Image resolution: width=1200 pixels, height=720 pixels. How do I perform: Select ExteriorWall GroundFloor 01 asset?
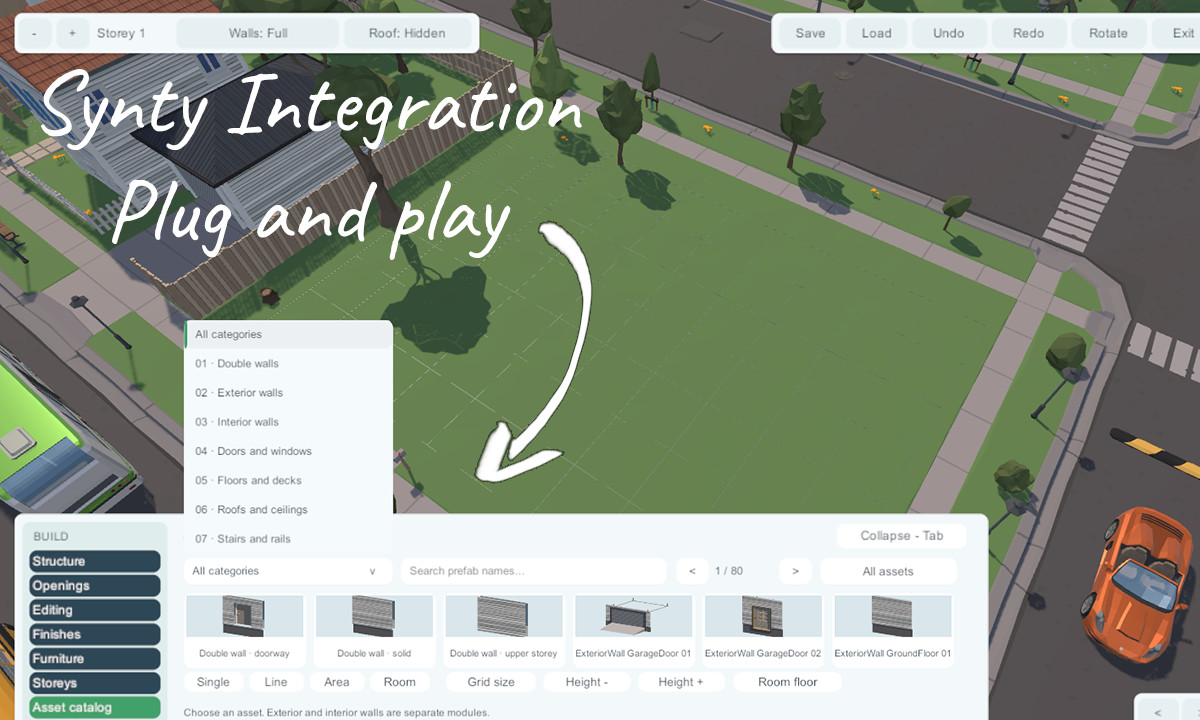pos(893,628)
